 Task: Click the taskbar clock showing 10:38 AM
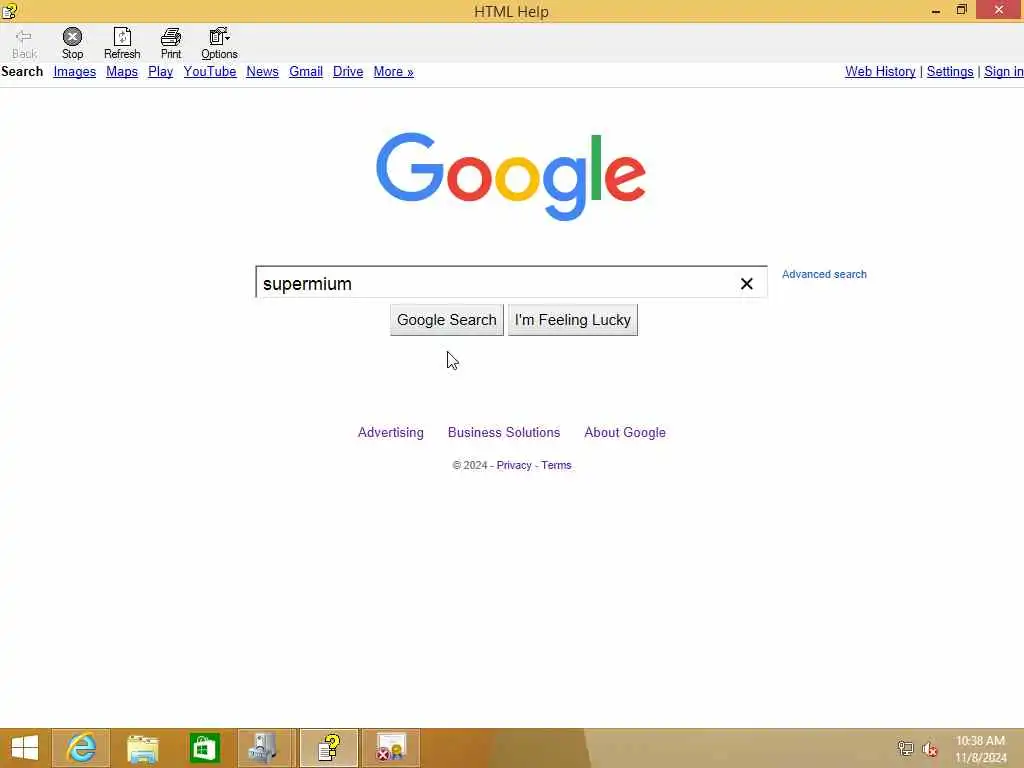[x=980, y=748]
